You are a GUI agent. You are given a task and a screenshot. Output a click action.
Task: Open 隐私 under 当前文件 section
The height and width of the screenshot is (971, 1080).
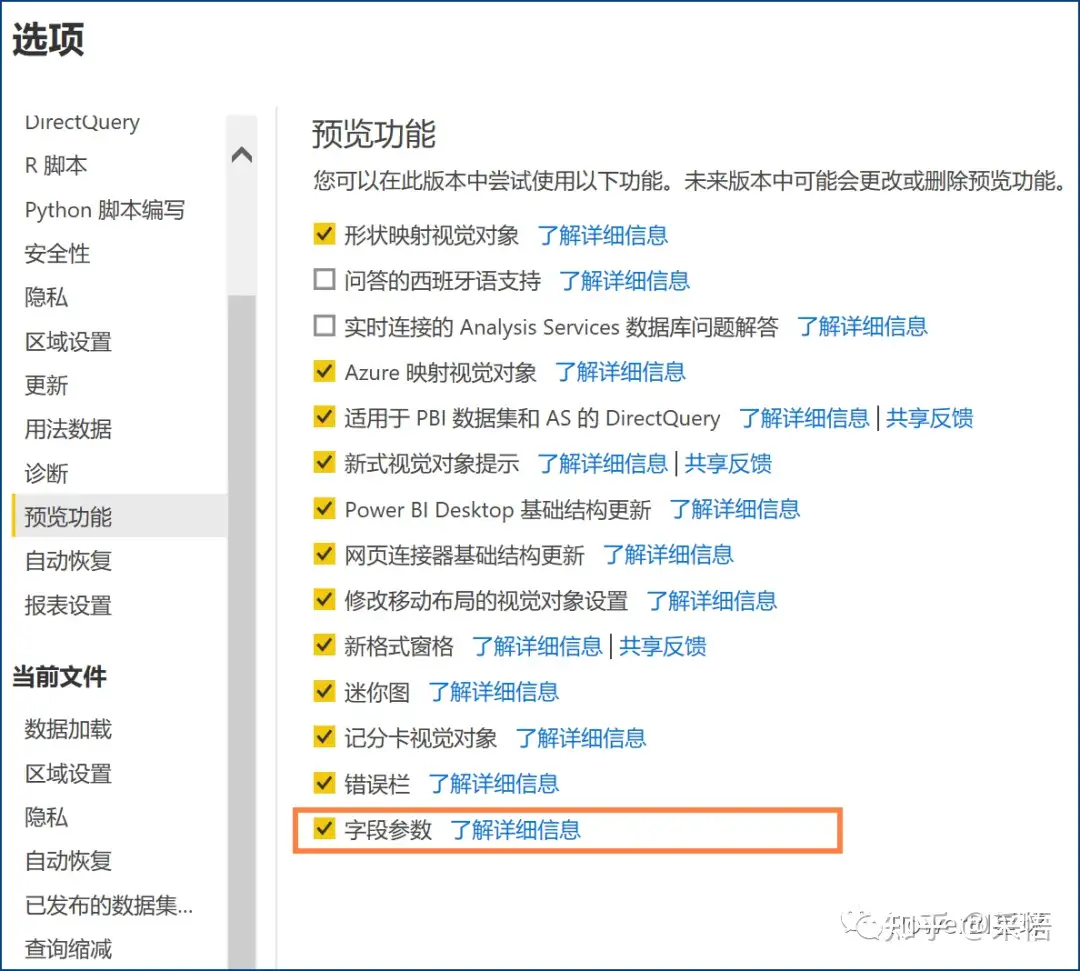coord(46,817)
